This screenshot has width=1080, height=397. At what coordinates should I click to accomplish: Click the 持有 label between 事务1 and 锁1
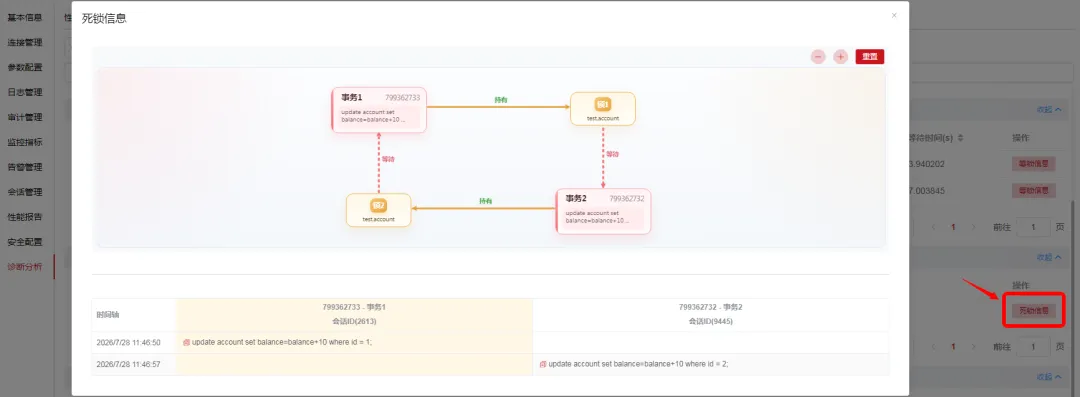point(501,100)
